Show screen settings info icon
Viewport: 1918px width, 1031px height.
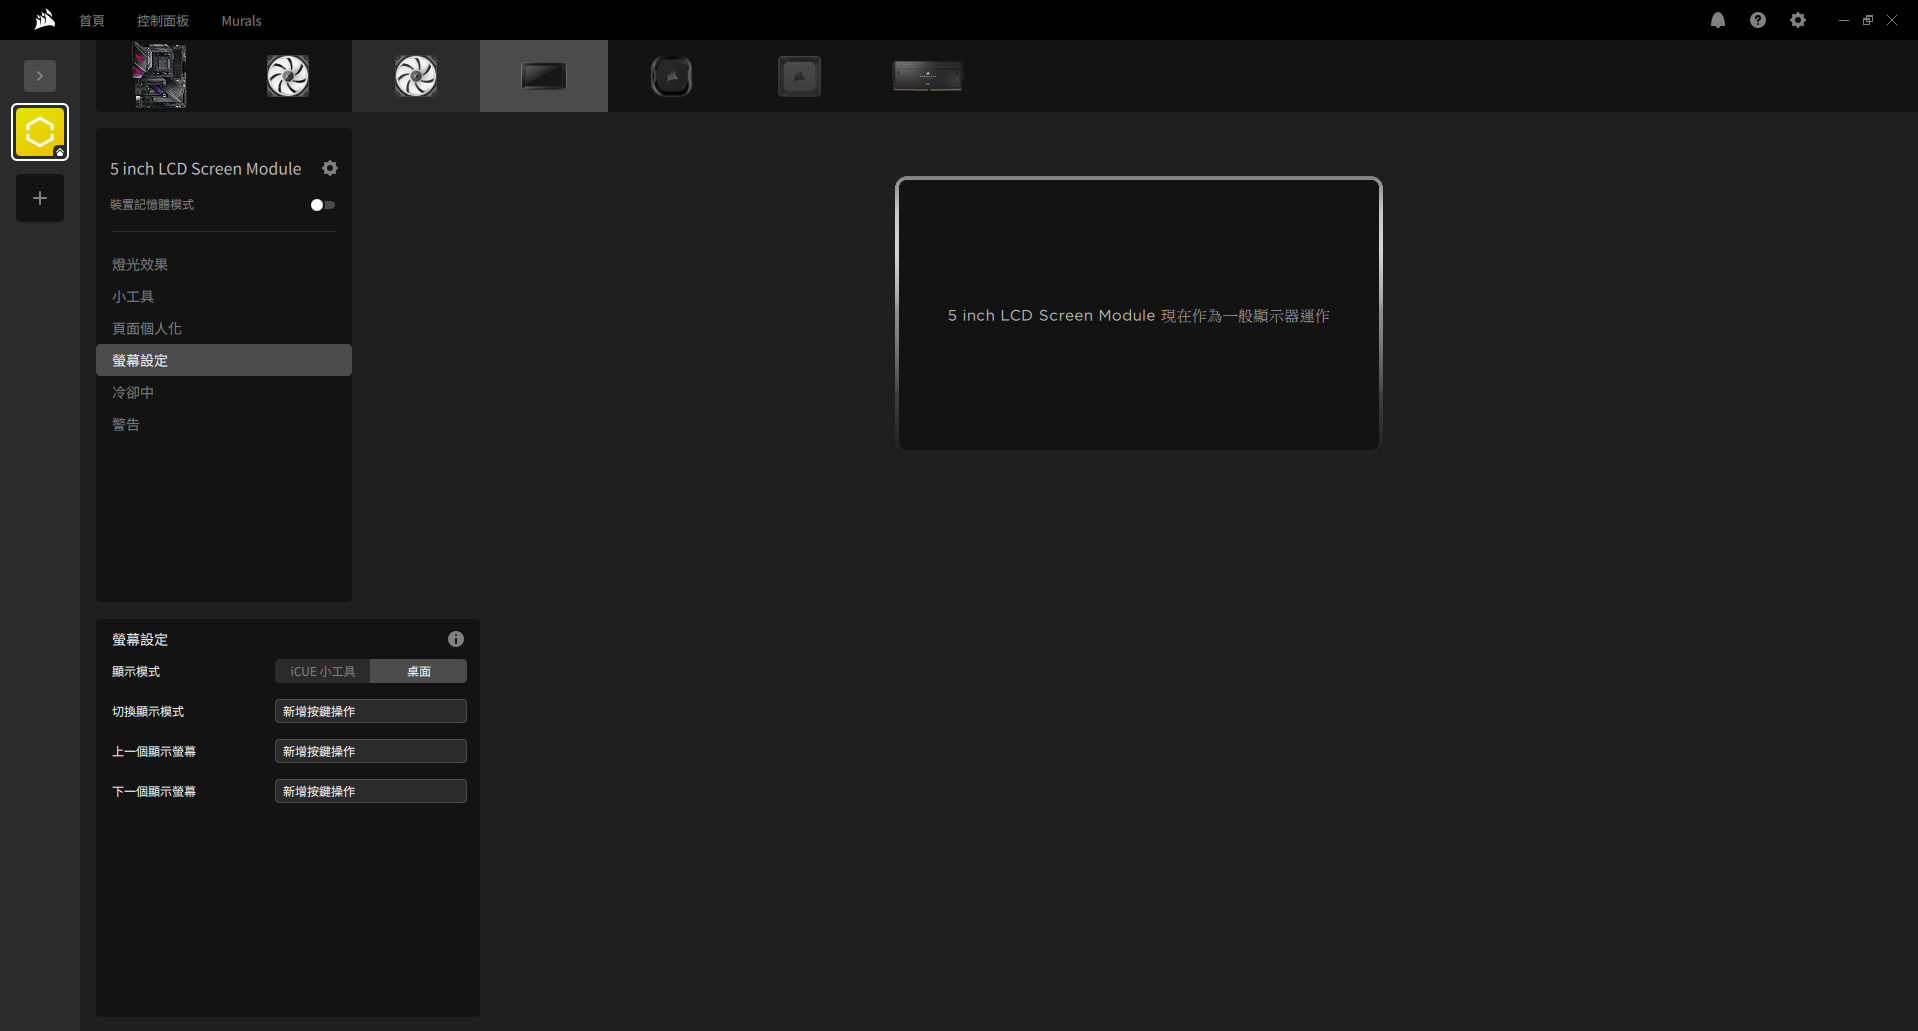pyautogui.click(x=456, y=639)
